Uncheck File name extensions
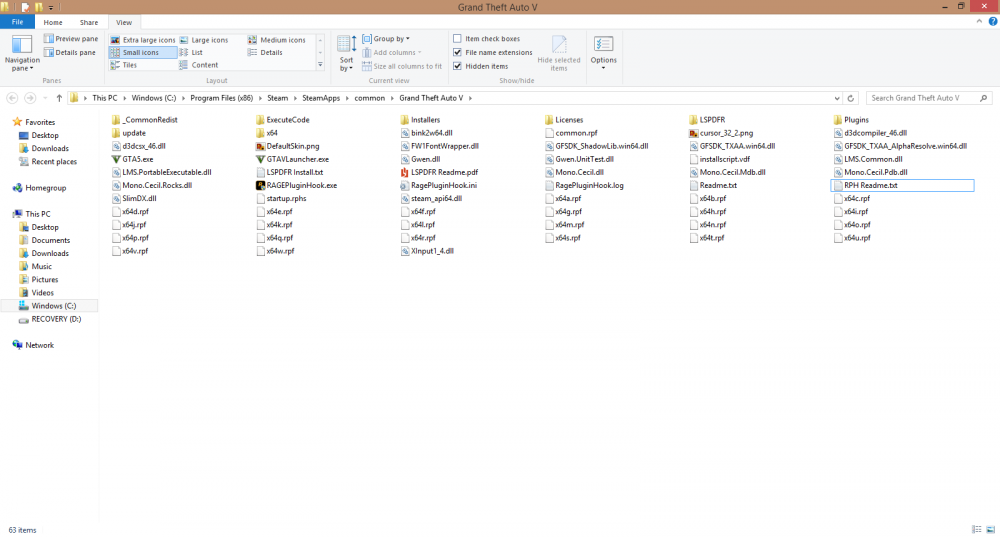The height and width of the screenshot is (537, 1000). click(457, 52)
